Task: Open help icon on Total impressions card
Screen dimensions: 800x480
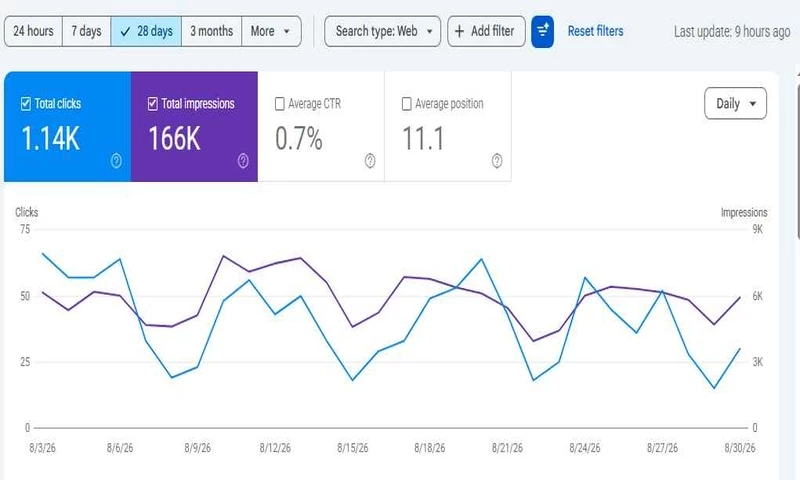Action: 243,161
